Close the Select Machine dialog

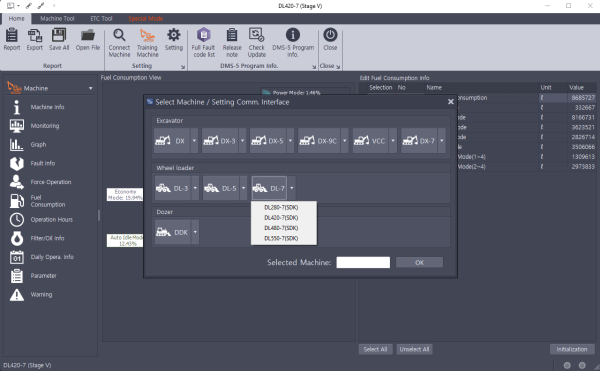[451, 102]
